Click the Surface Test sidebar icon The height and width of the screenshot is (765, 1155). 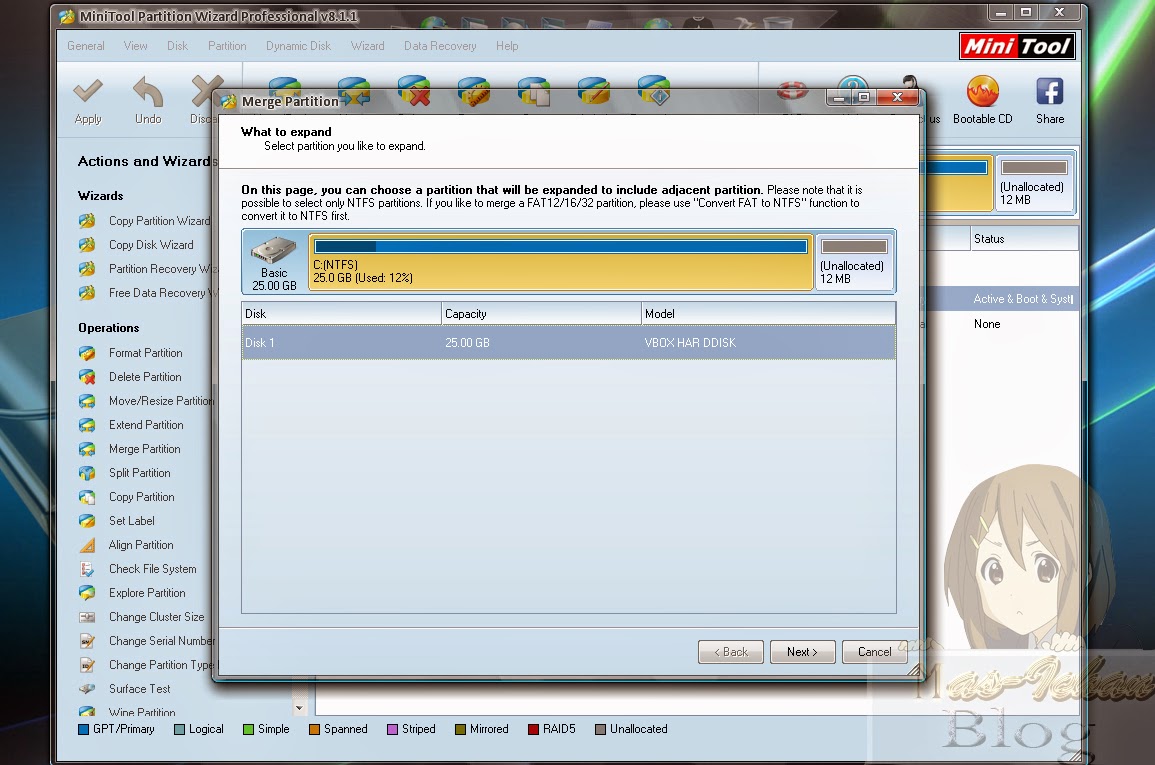pyautogui.click(x=87, y=689)
